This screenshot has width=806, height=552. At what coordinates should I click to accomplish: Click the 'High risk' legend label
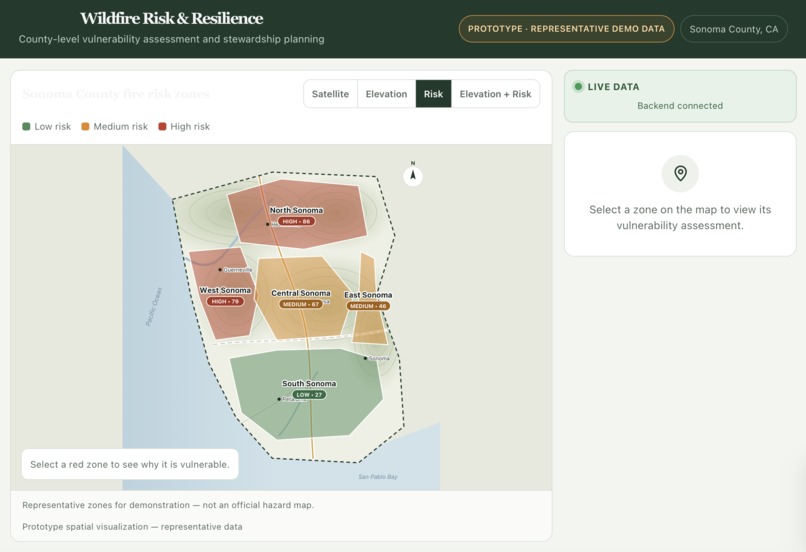tap(190, 126)
